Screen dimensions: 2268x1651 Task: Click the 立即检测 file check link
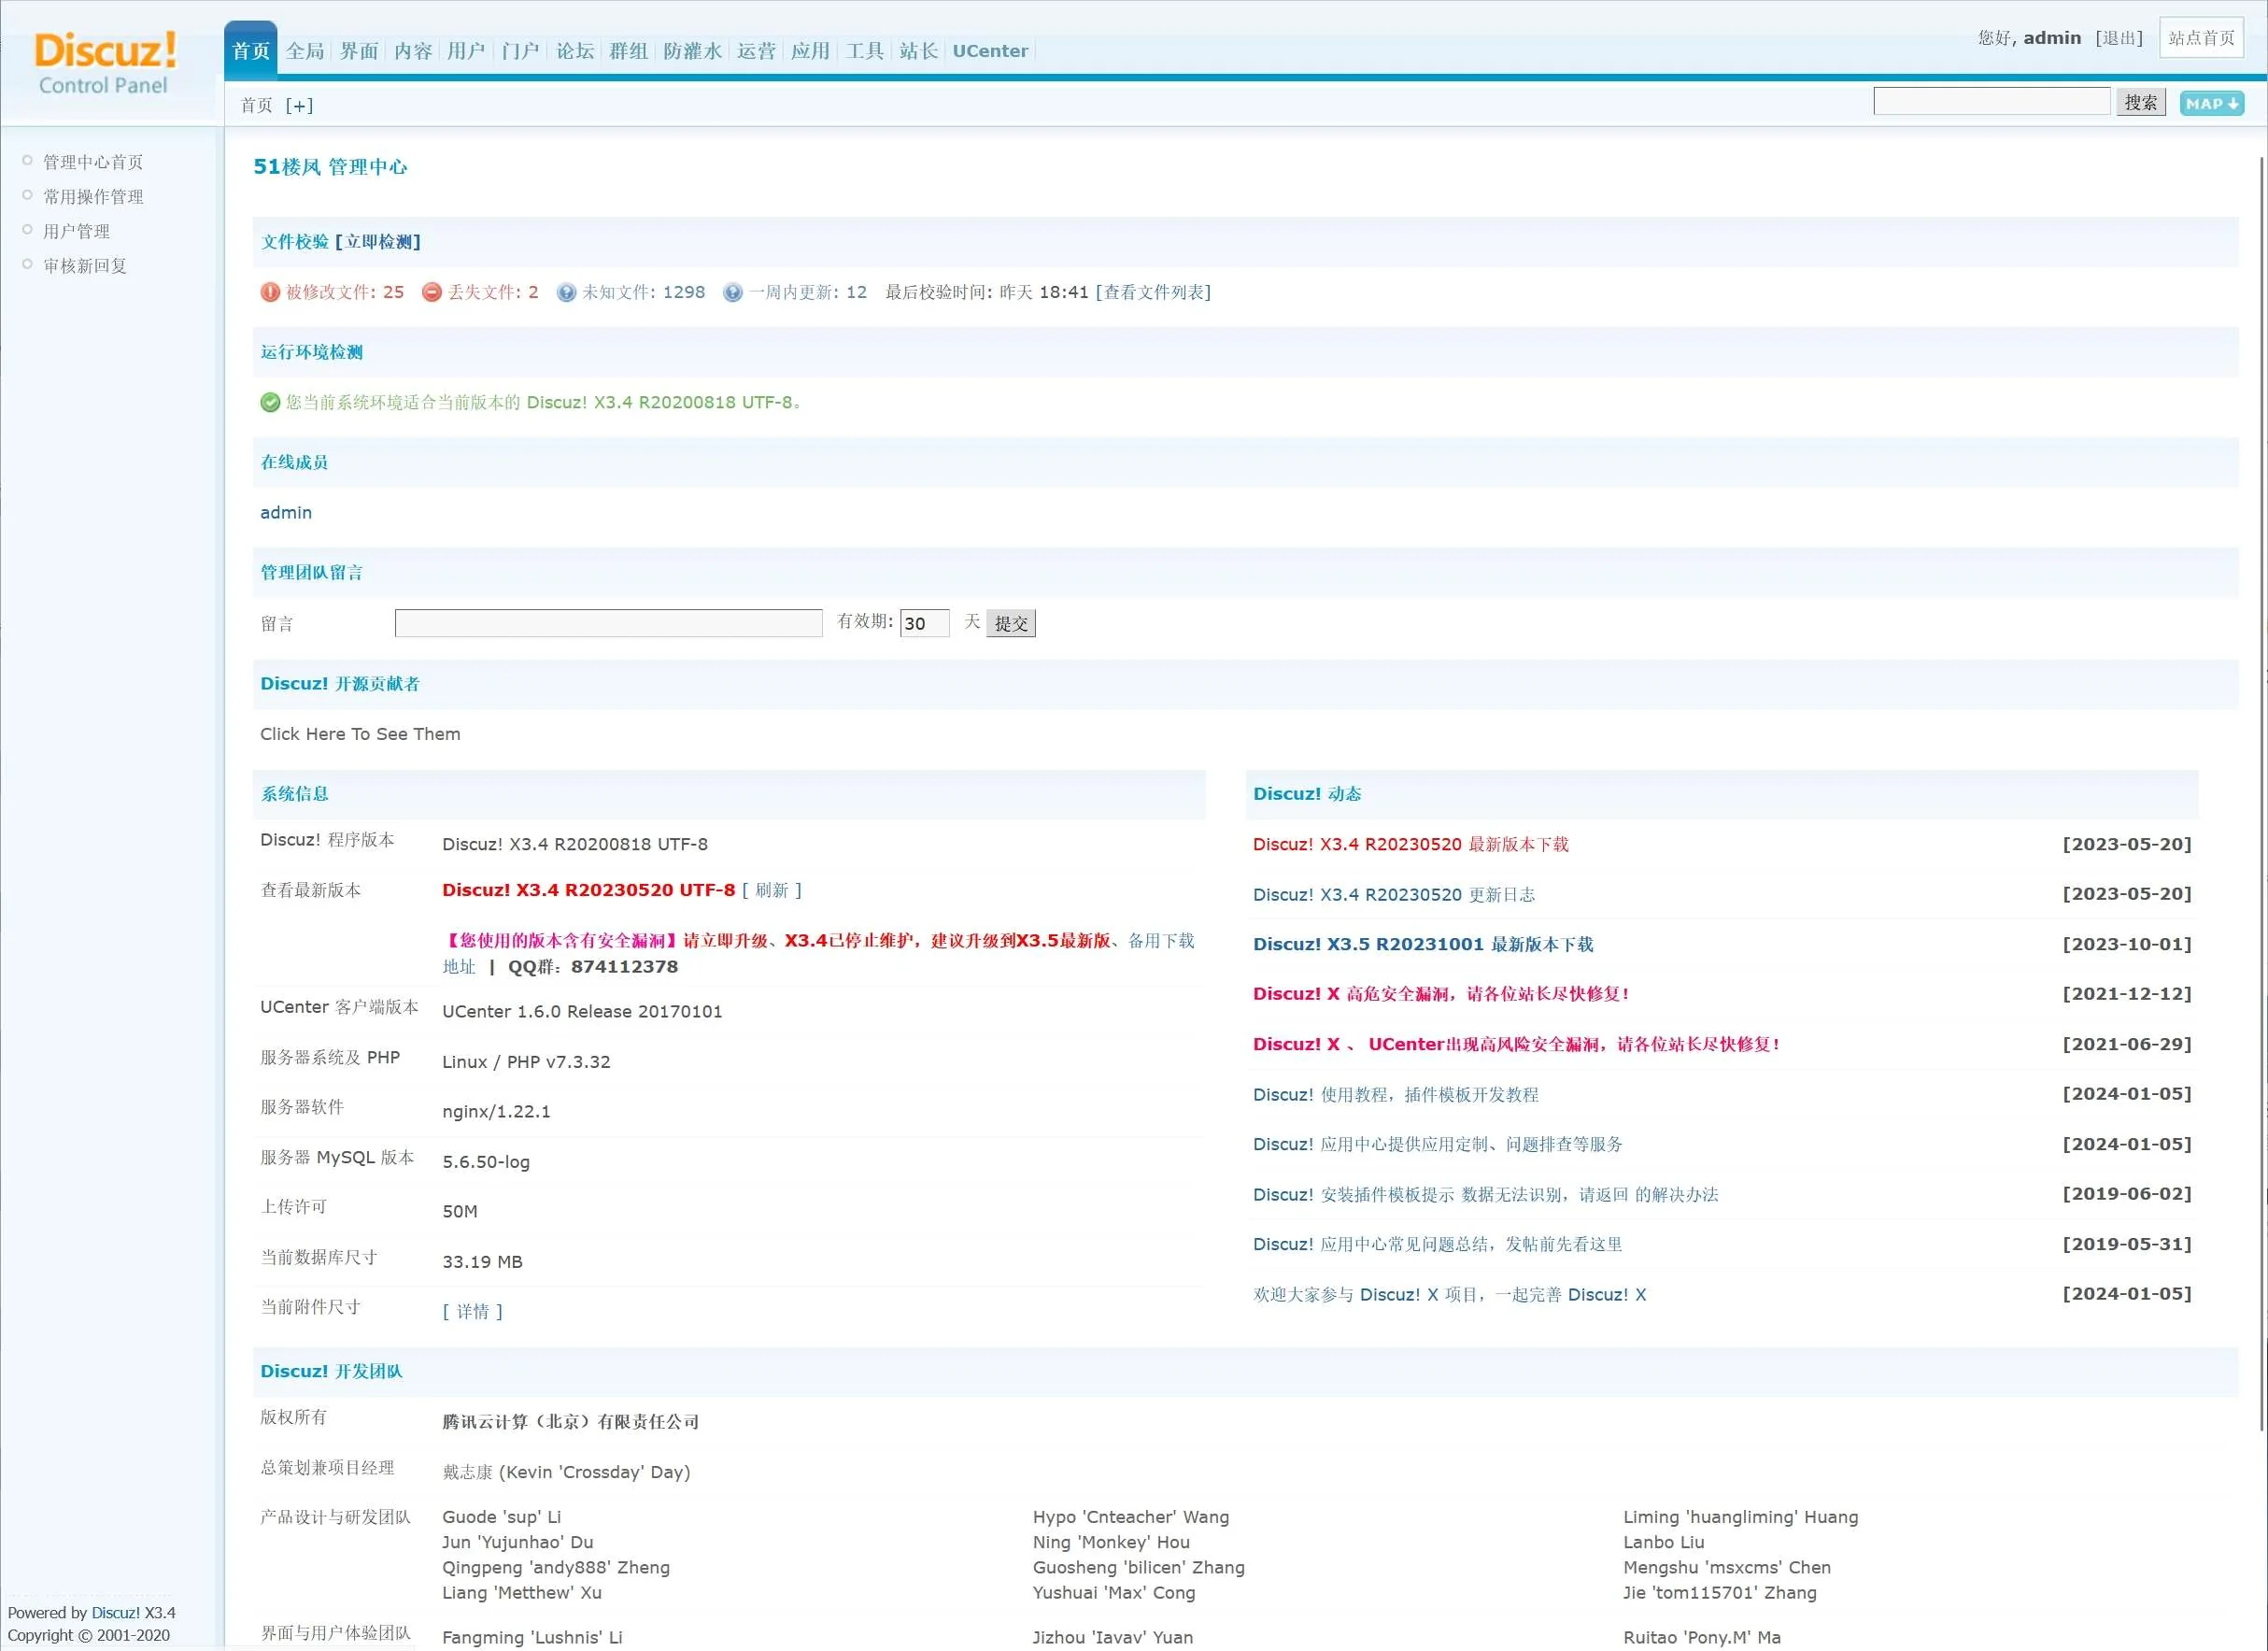tap(378, 242)
